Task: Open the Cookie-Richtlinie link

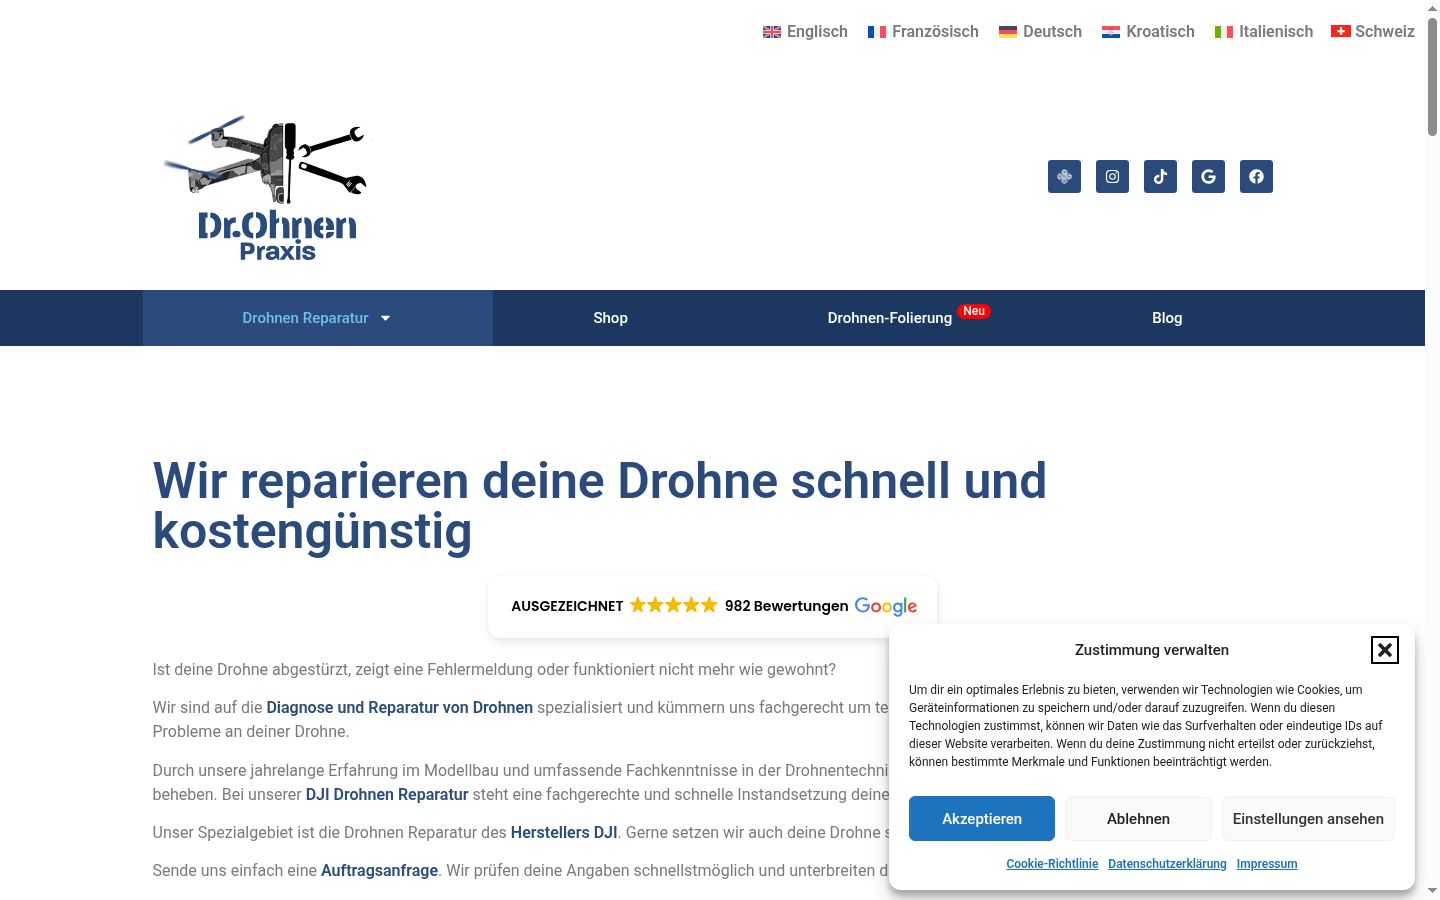Action: pos(1052,864)
